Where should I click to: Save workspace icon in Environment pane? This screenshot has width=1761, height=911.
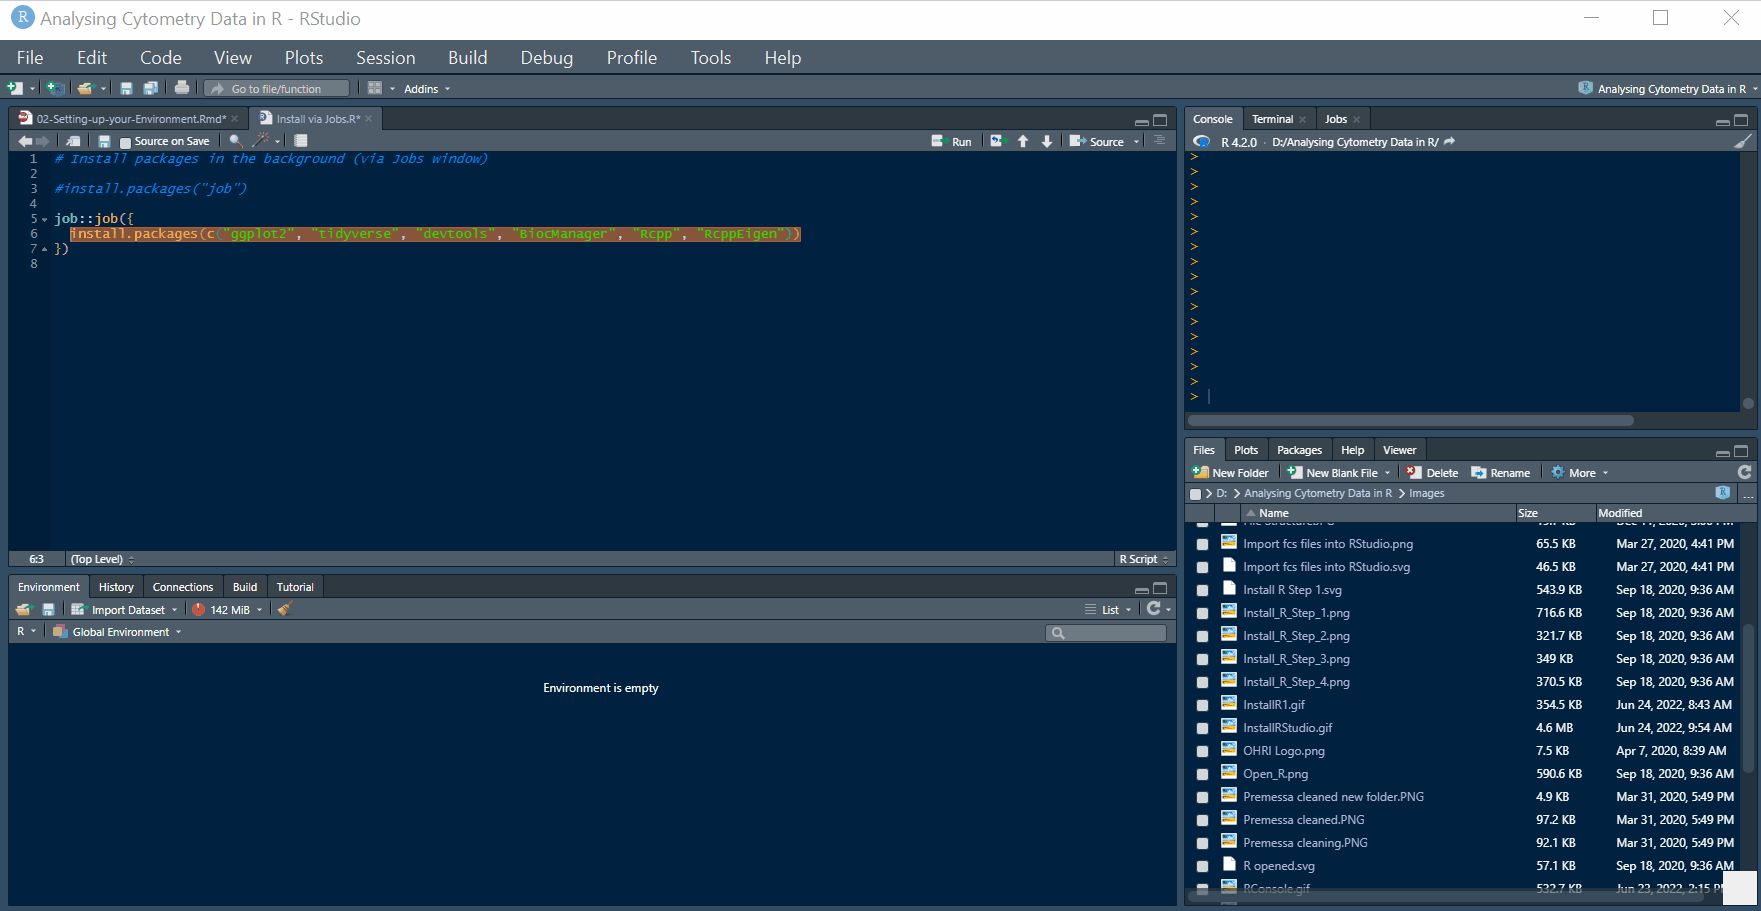tap(48, 609)
